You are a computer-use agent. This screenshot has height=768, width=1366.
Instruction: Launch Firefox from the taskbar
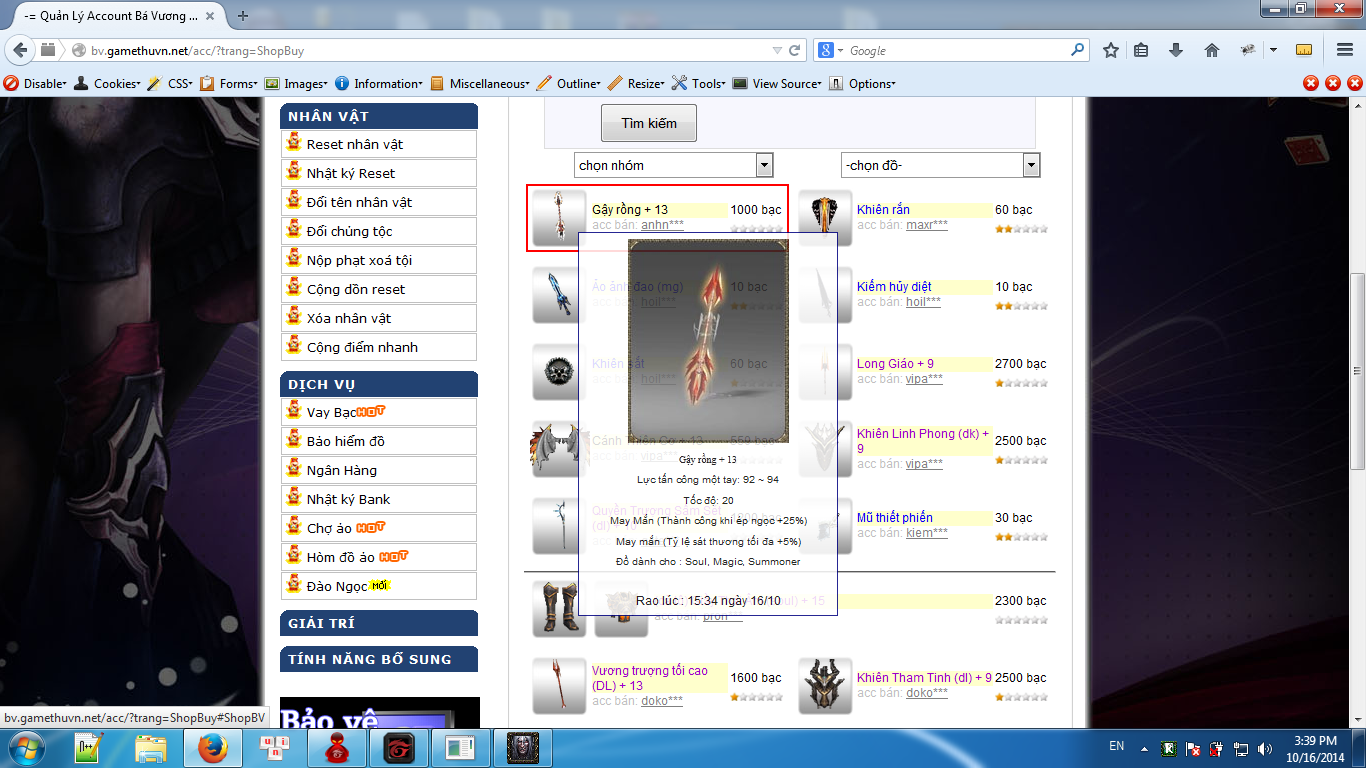[212, 748]
